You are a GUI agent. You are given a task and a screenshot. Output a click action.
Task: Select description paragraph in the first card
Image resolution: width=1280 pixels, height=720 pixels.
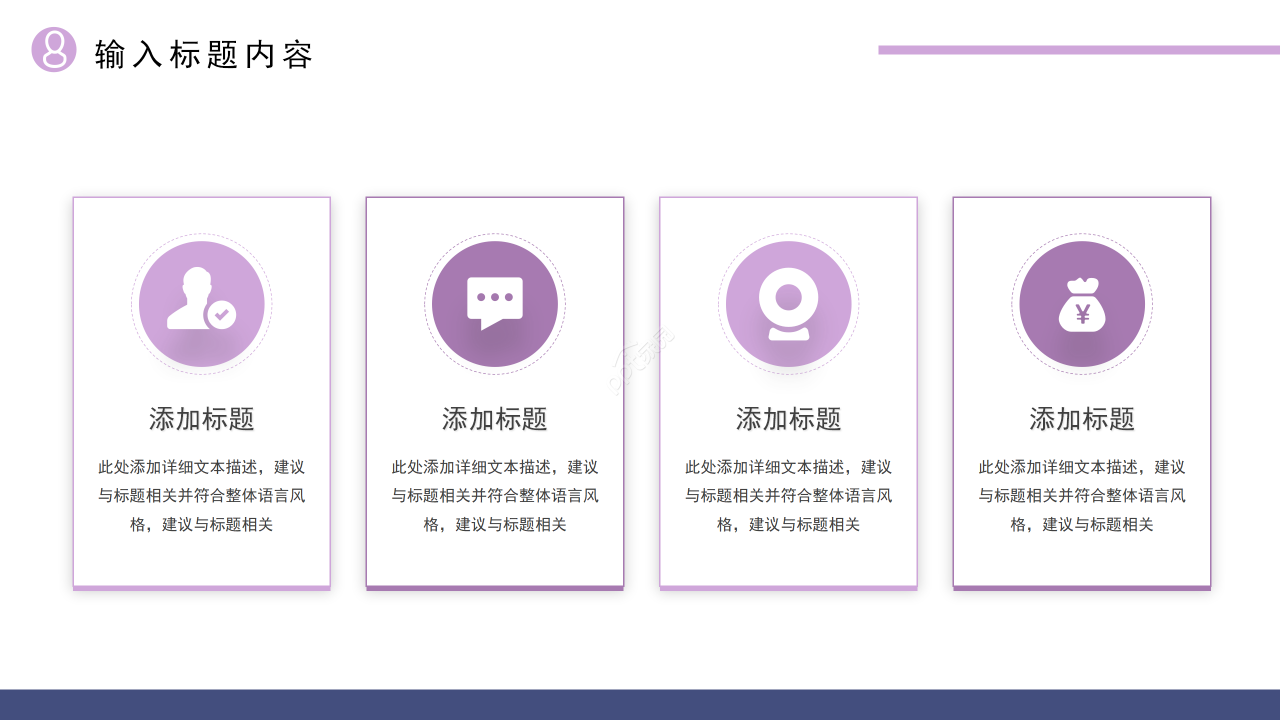202,495
